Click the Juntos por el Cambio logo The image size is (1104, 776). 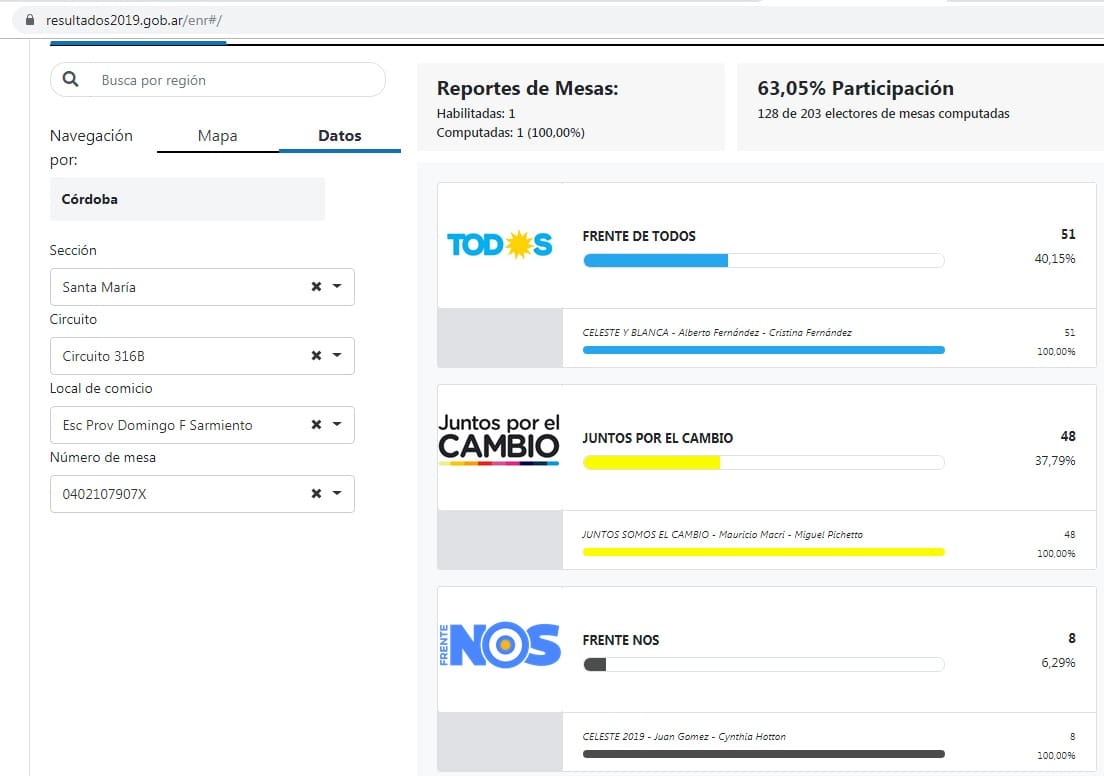coord(499,439)
